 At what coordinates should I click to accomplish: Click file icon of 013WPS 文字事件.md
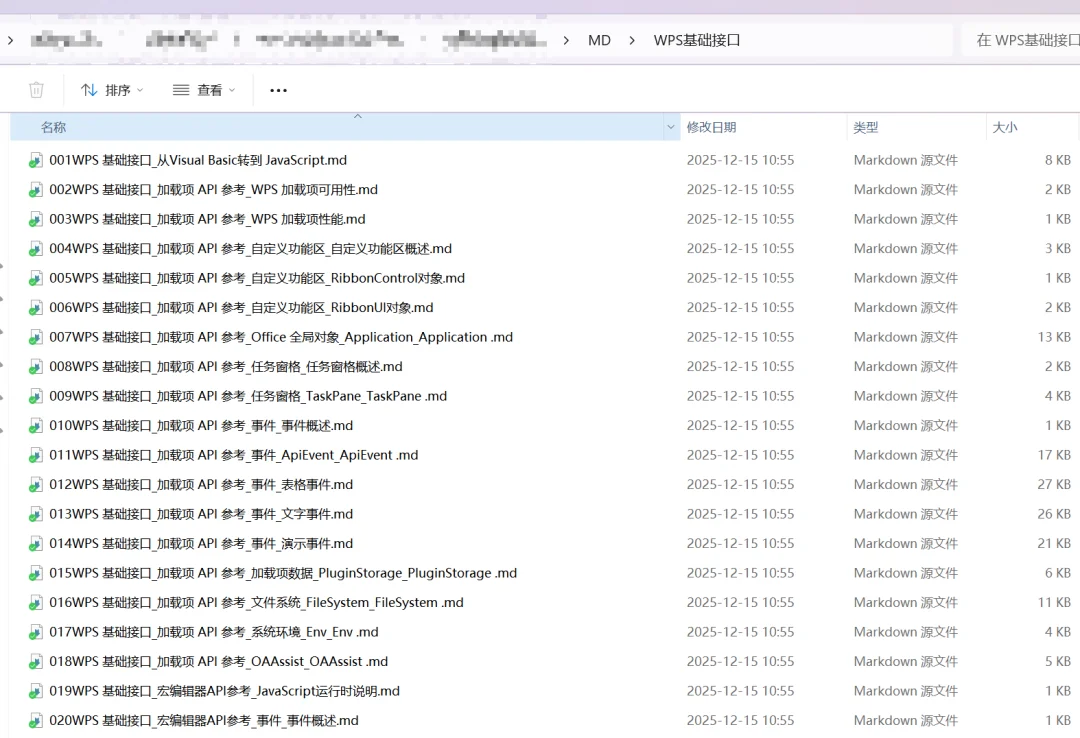point(36,515)
